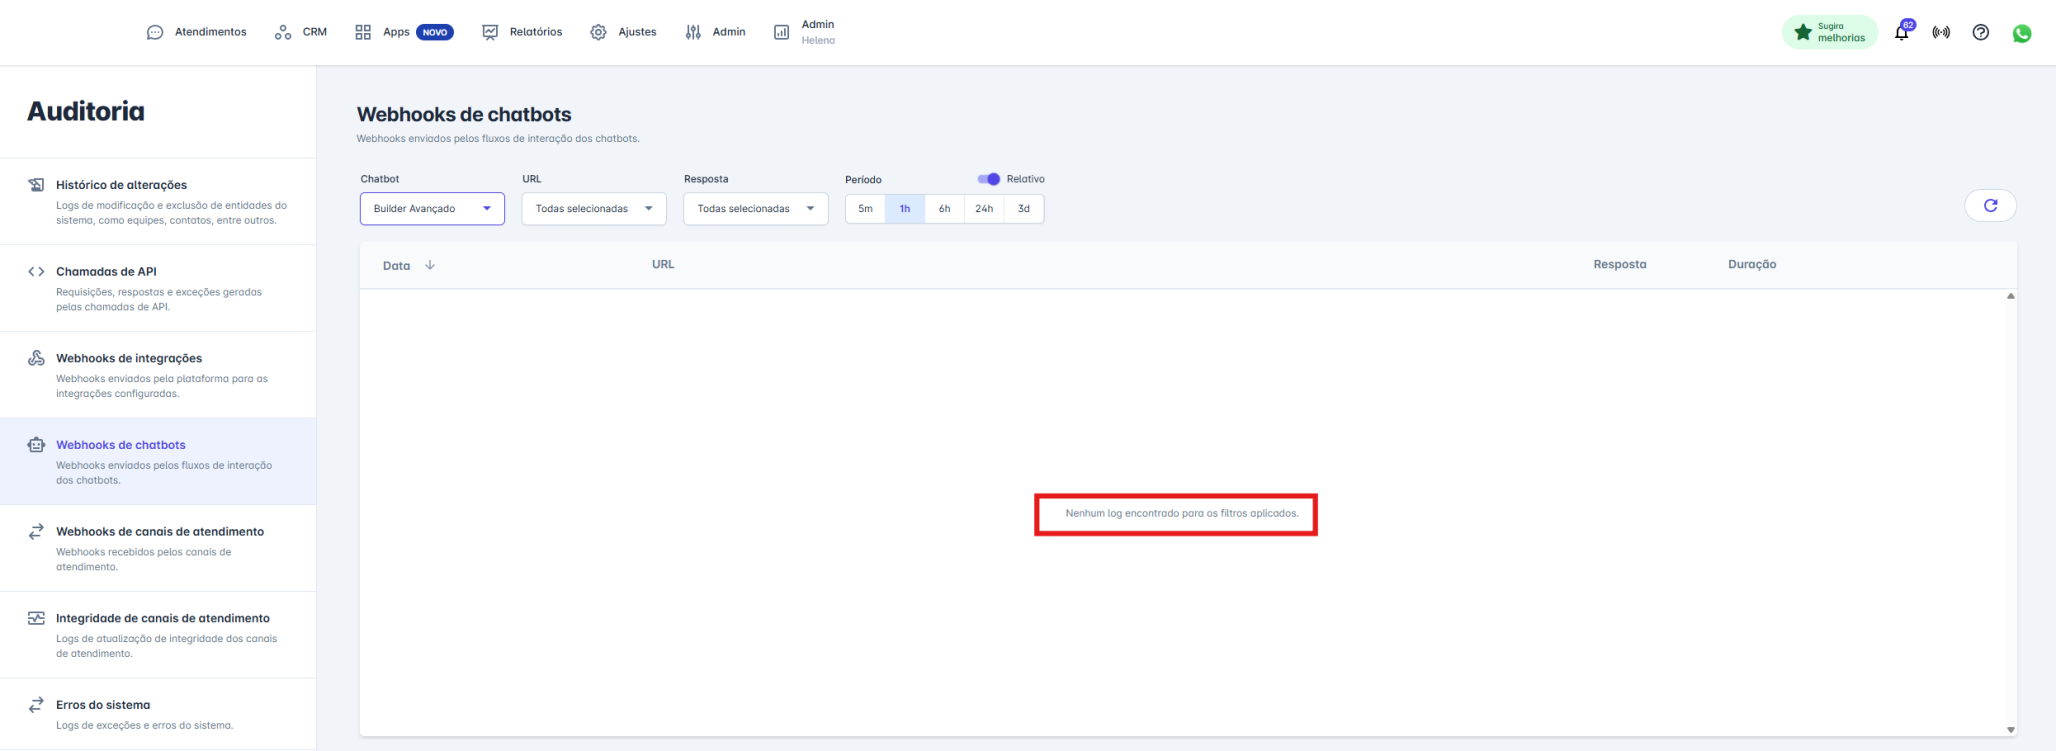Select the 5m period option
The height and width of the screenshot is (751, 2056).
tap(865, 209)
